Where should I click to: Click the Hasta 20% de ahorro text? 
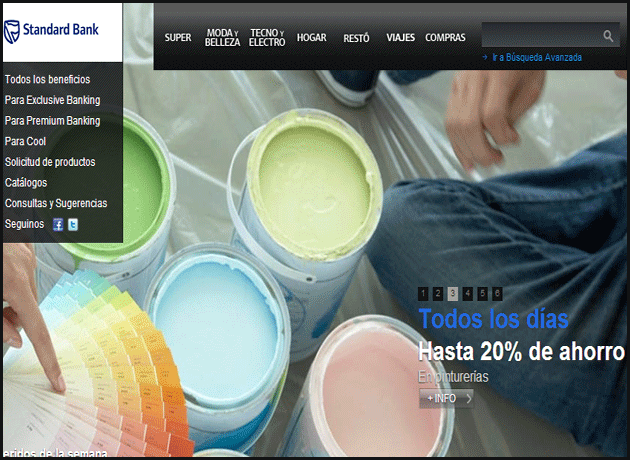[522, 352]
